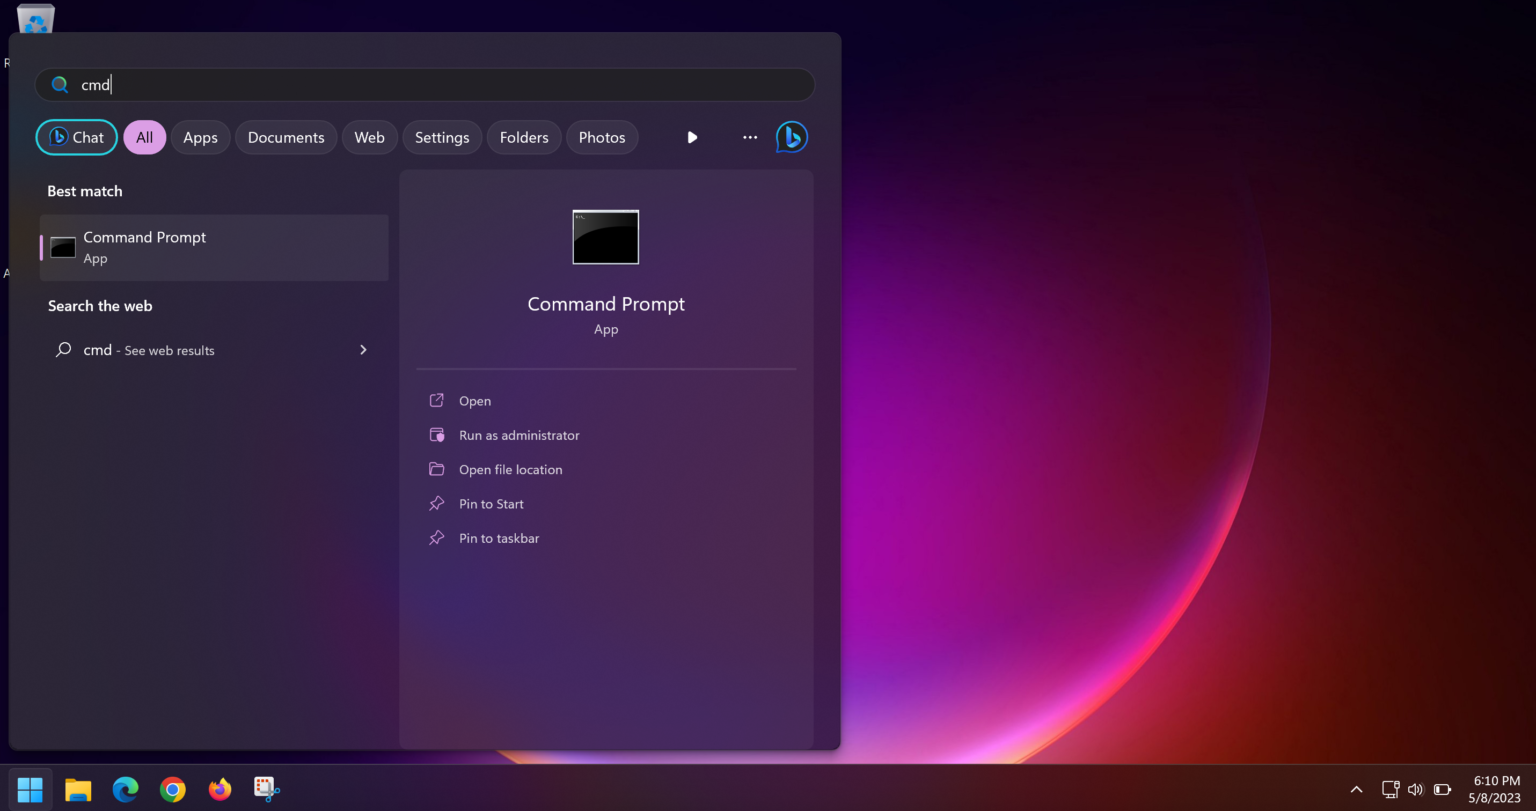Open the volume control in the tray
Viewport: 1536px width, 811px height.
(1416, 789)
